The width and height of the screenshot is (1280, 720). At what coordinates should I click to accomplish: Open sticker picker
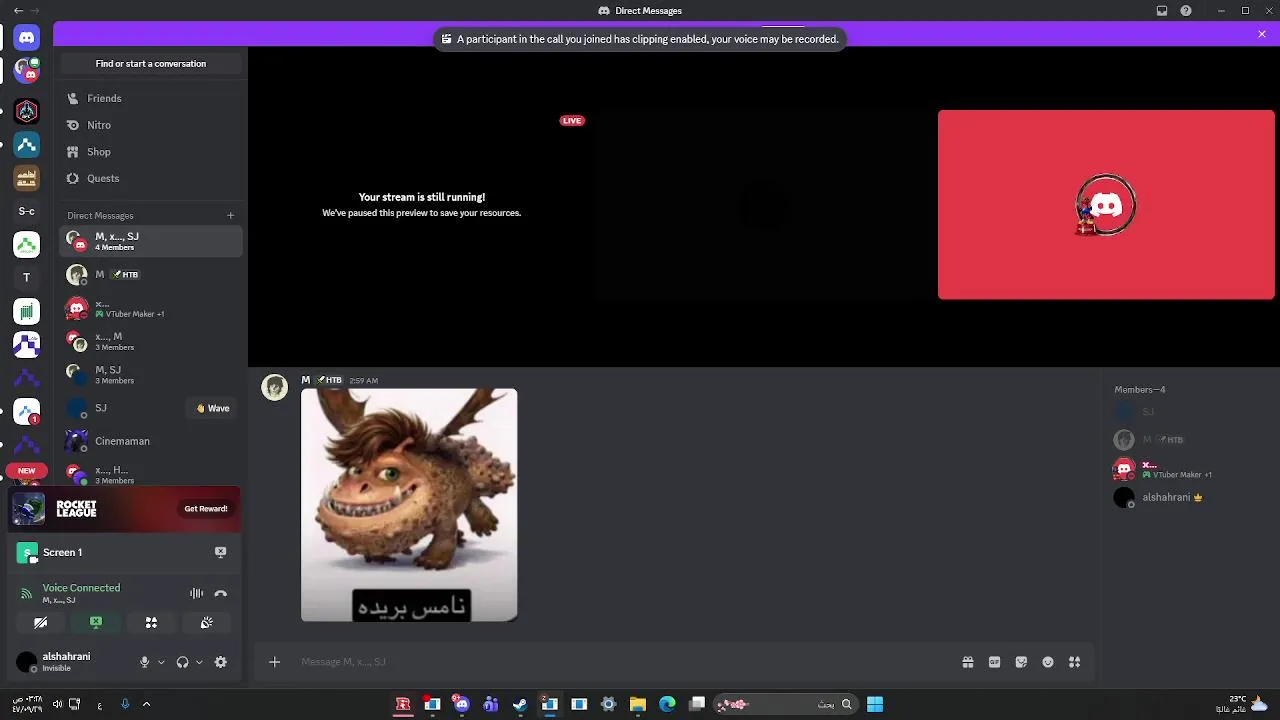tap(1021, 662)
